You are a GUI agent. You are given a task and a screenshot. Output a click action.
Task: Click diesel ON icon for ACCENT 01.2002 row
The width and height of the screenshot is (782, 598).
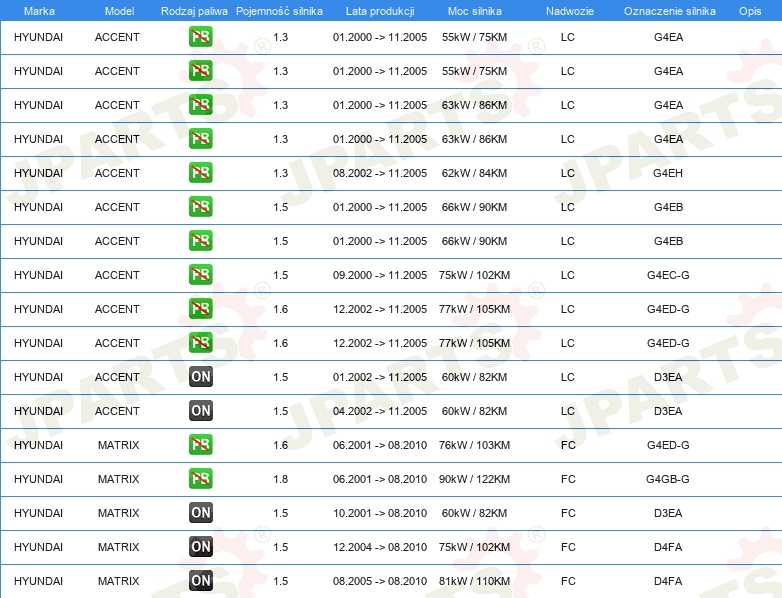click(200, 377)
